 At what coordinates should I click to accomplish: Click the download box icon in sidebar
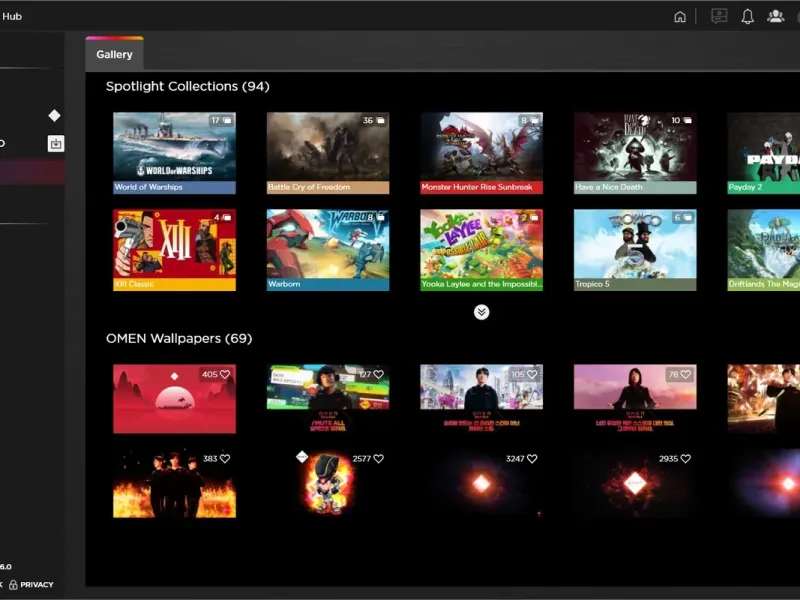56,143
